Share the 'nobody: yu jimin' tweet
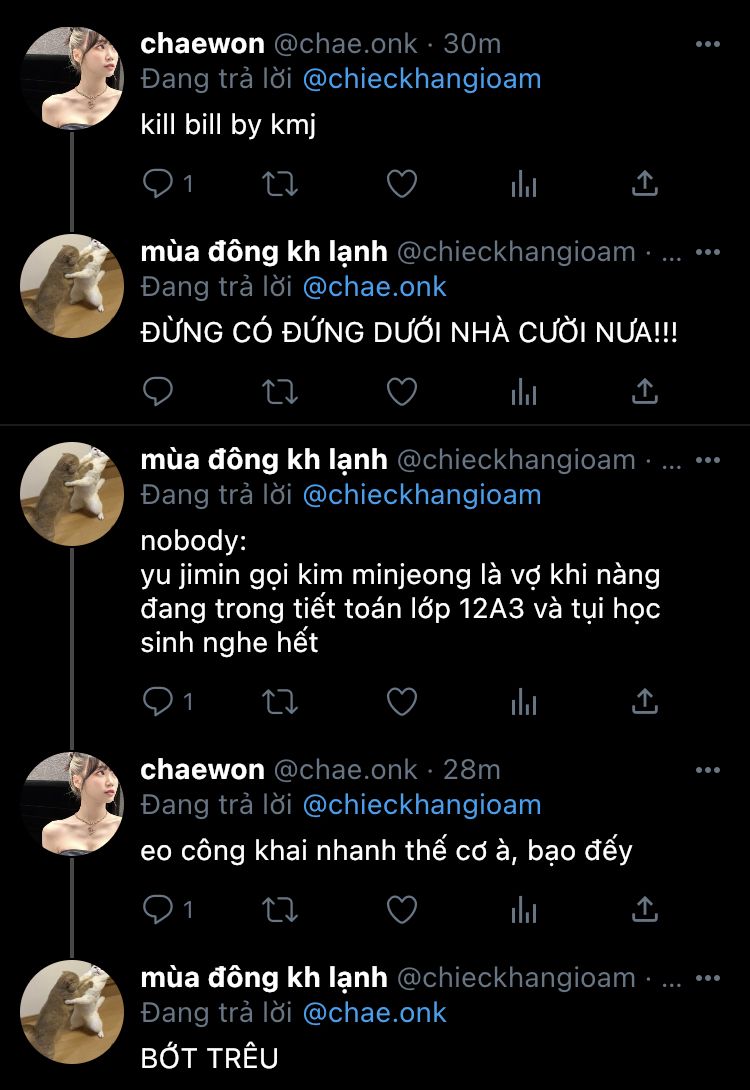 point(645,701)
